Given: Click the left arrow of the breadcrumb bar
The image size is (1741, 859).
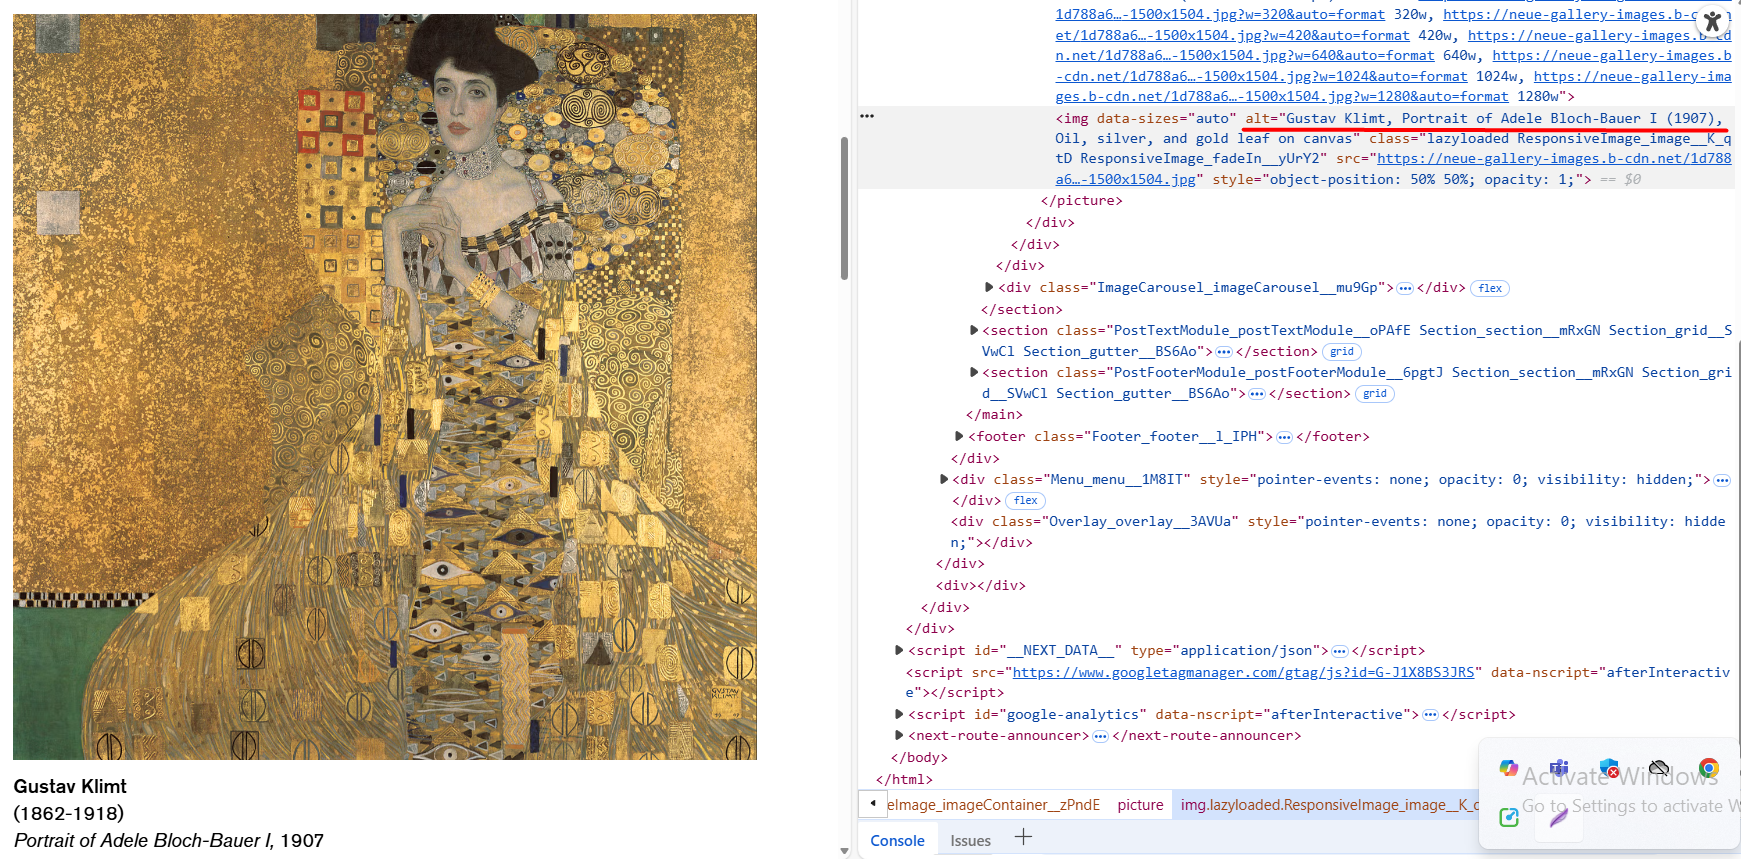Looking at the screenshot, I should [872, 804].
